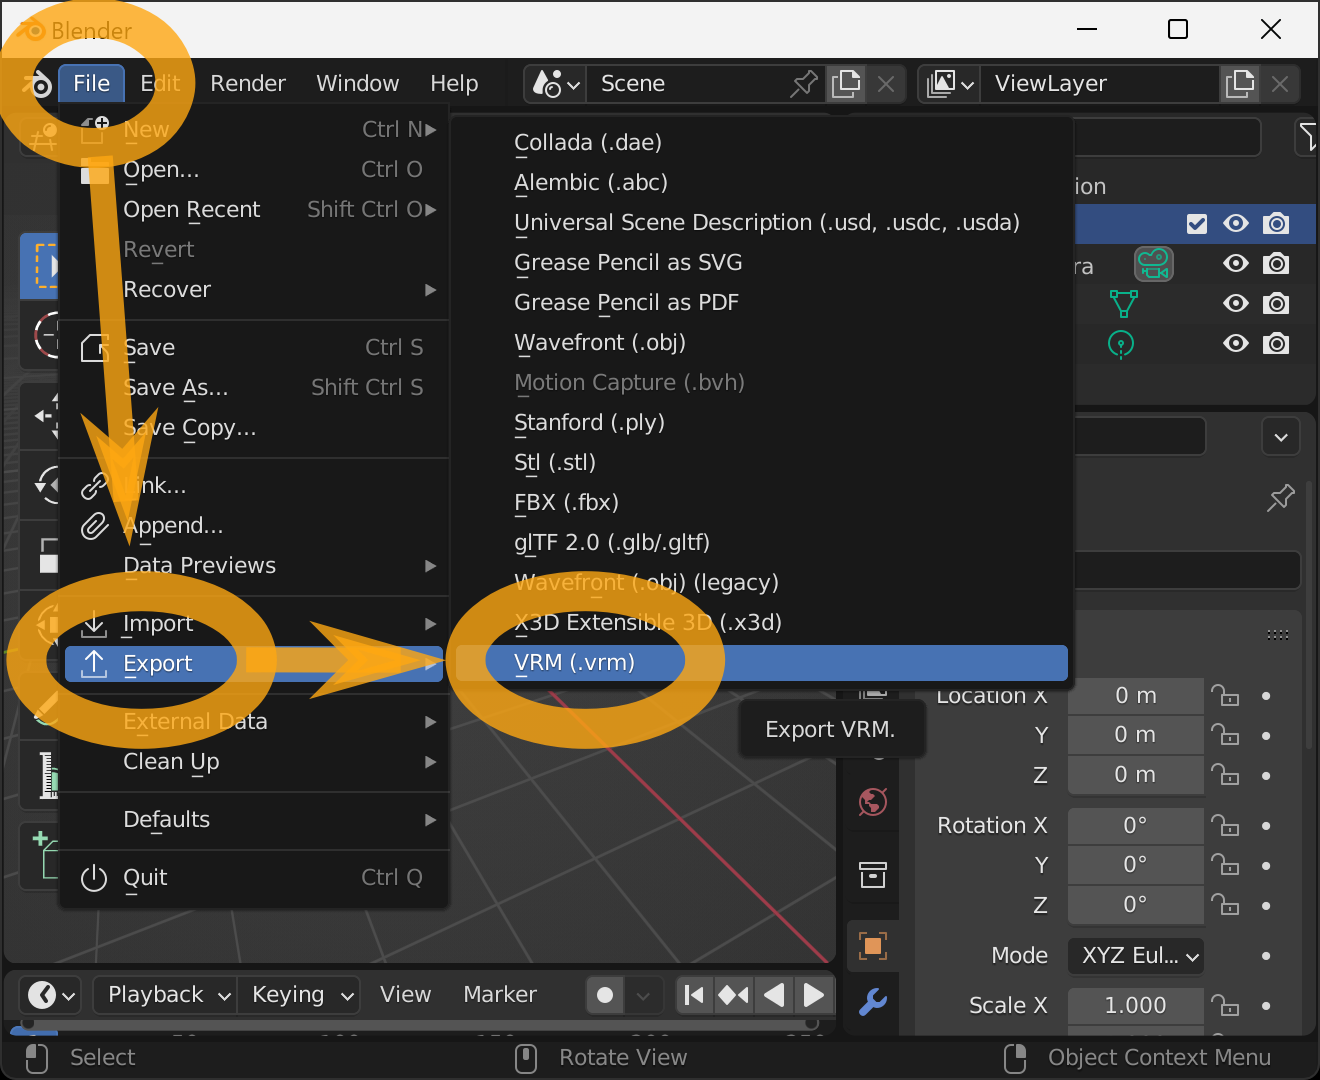
Task: Open the Playback popover
Action: click(165, 995)
